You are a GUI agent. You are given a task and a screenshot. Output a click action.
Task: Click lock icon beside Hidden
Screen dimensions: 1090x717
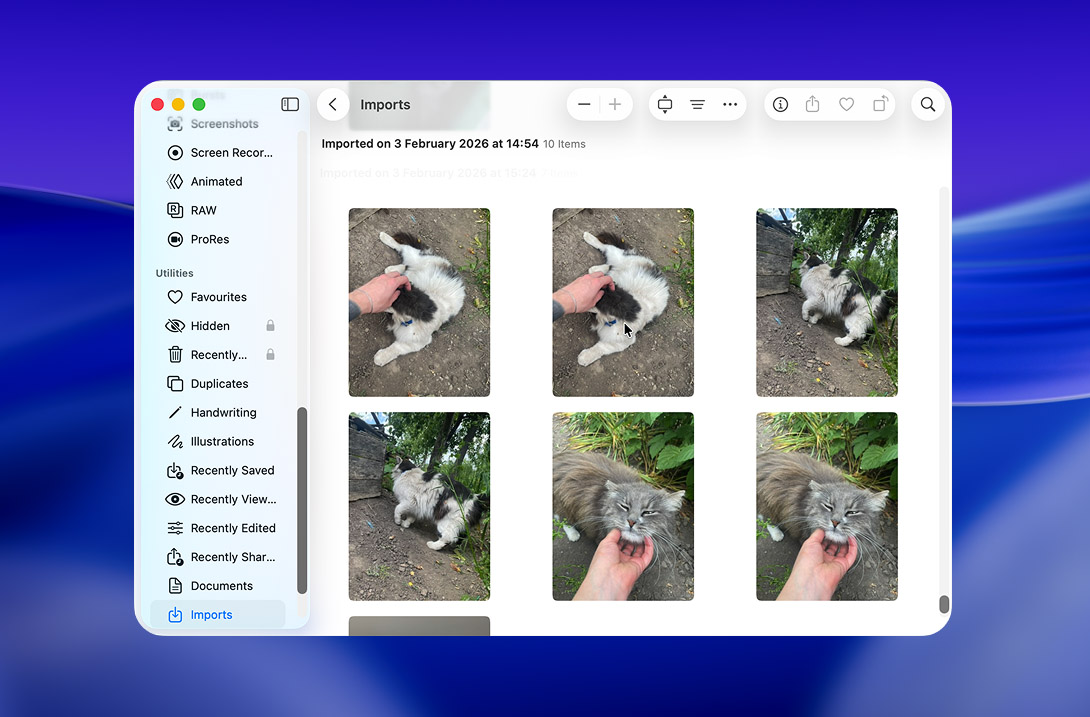pyautogui.click(x=270, y=325)
